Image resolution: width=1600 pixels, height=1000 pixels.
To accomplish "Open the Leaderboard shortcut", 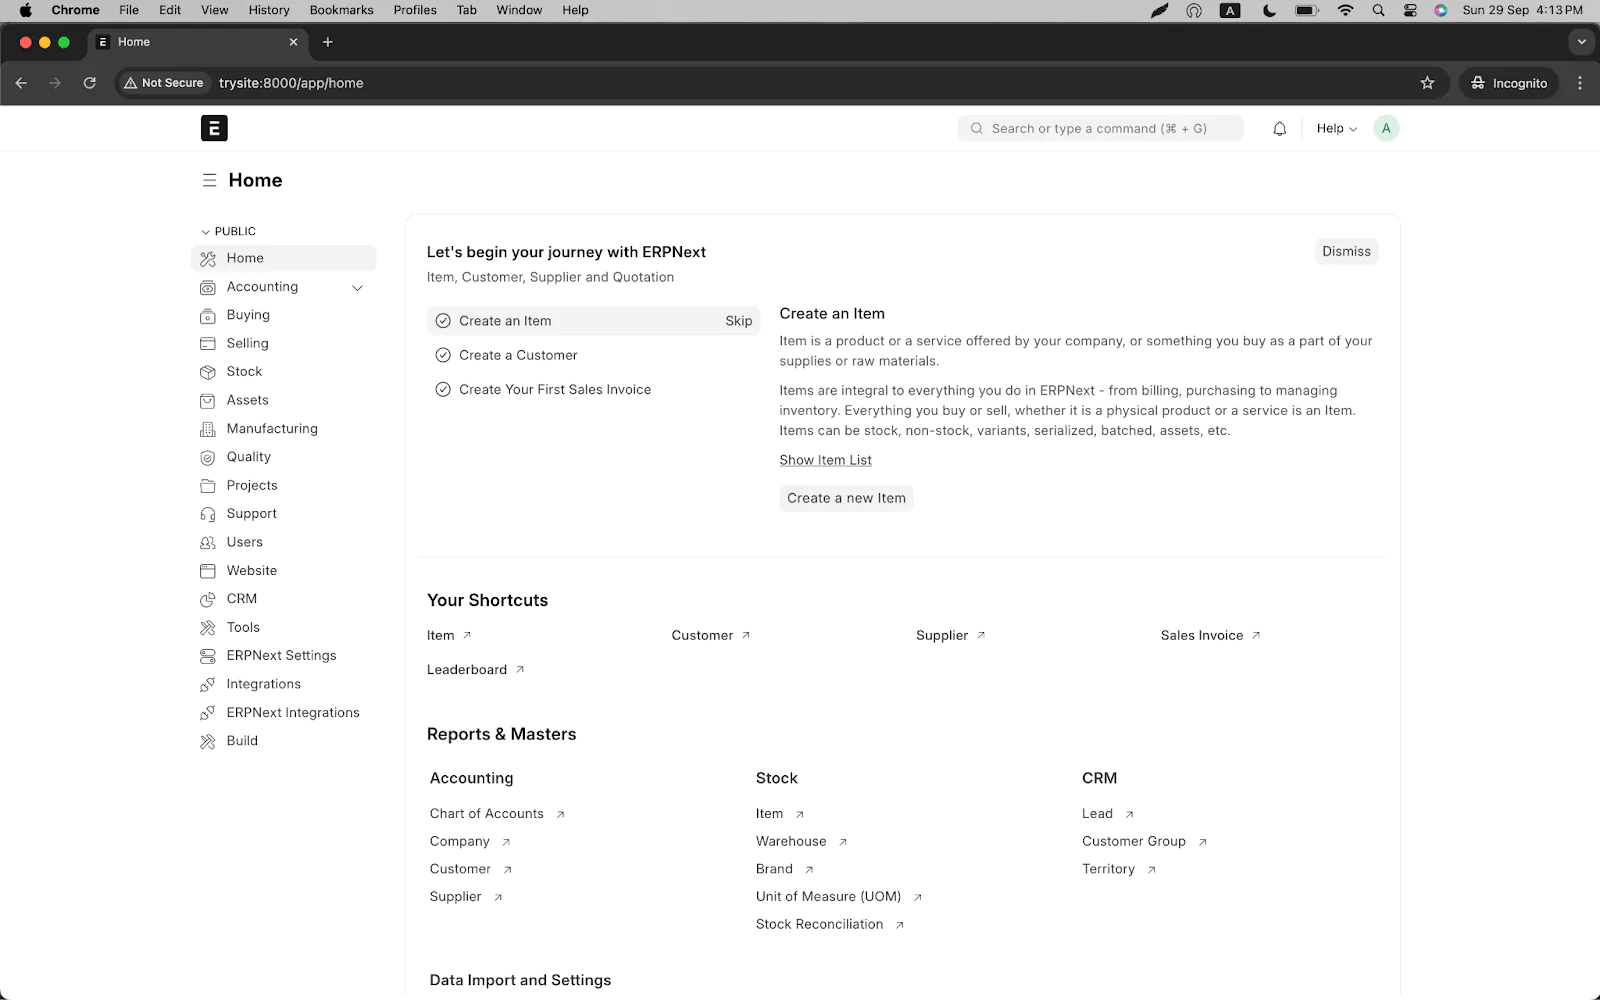I will click(x=475, y=670).
